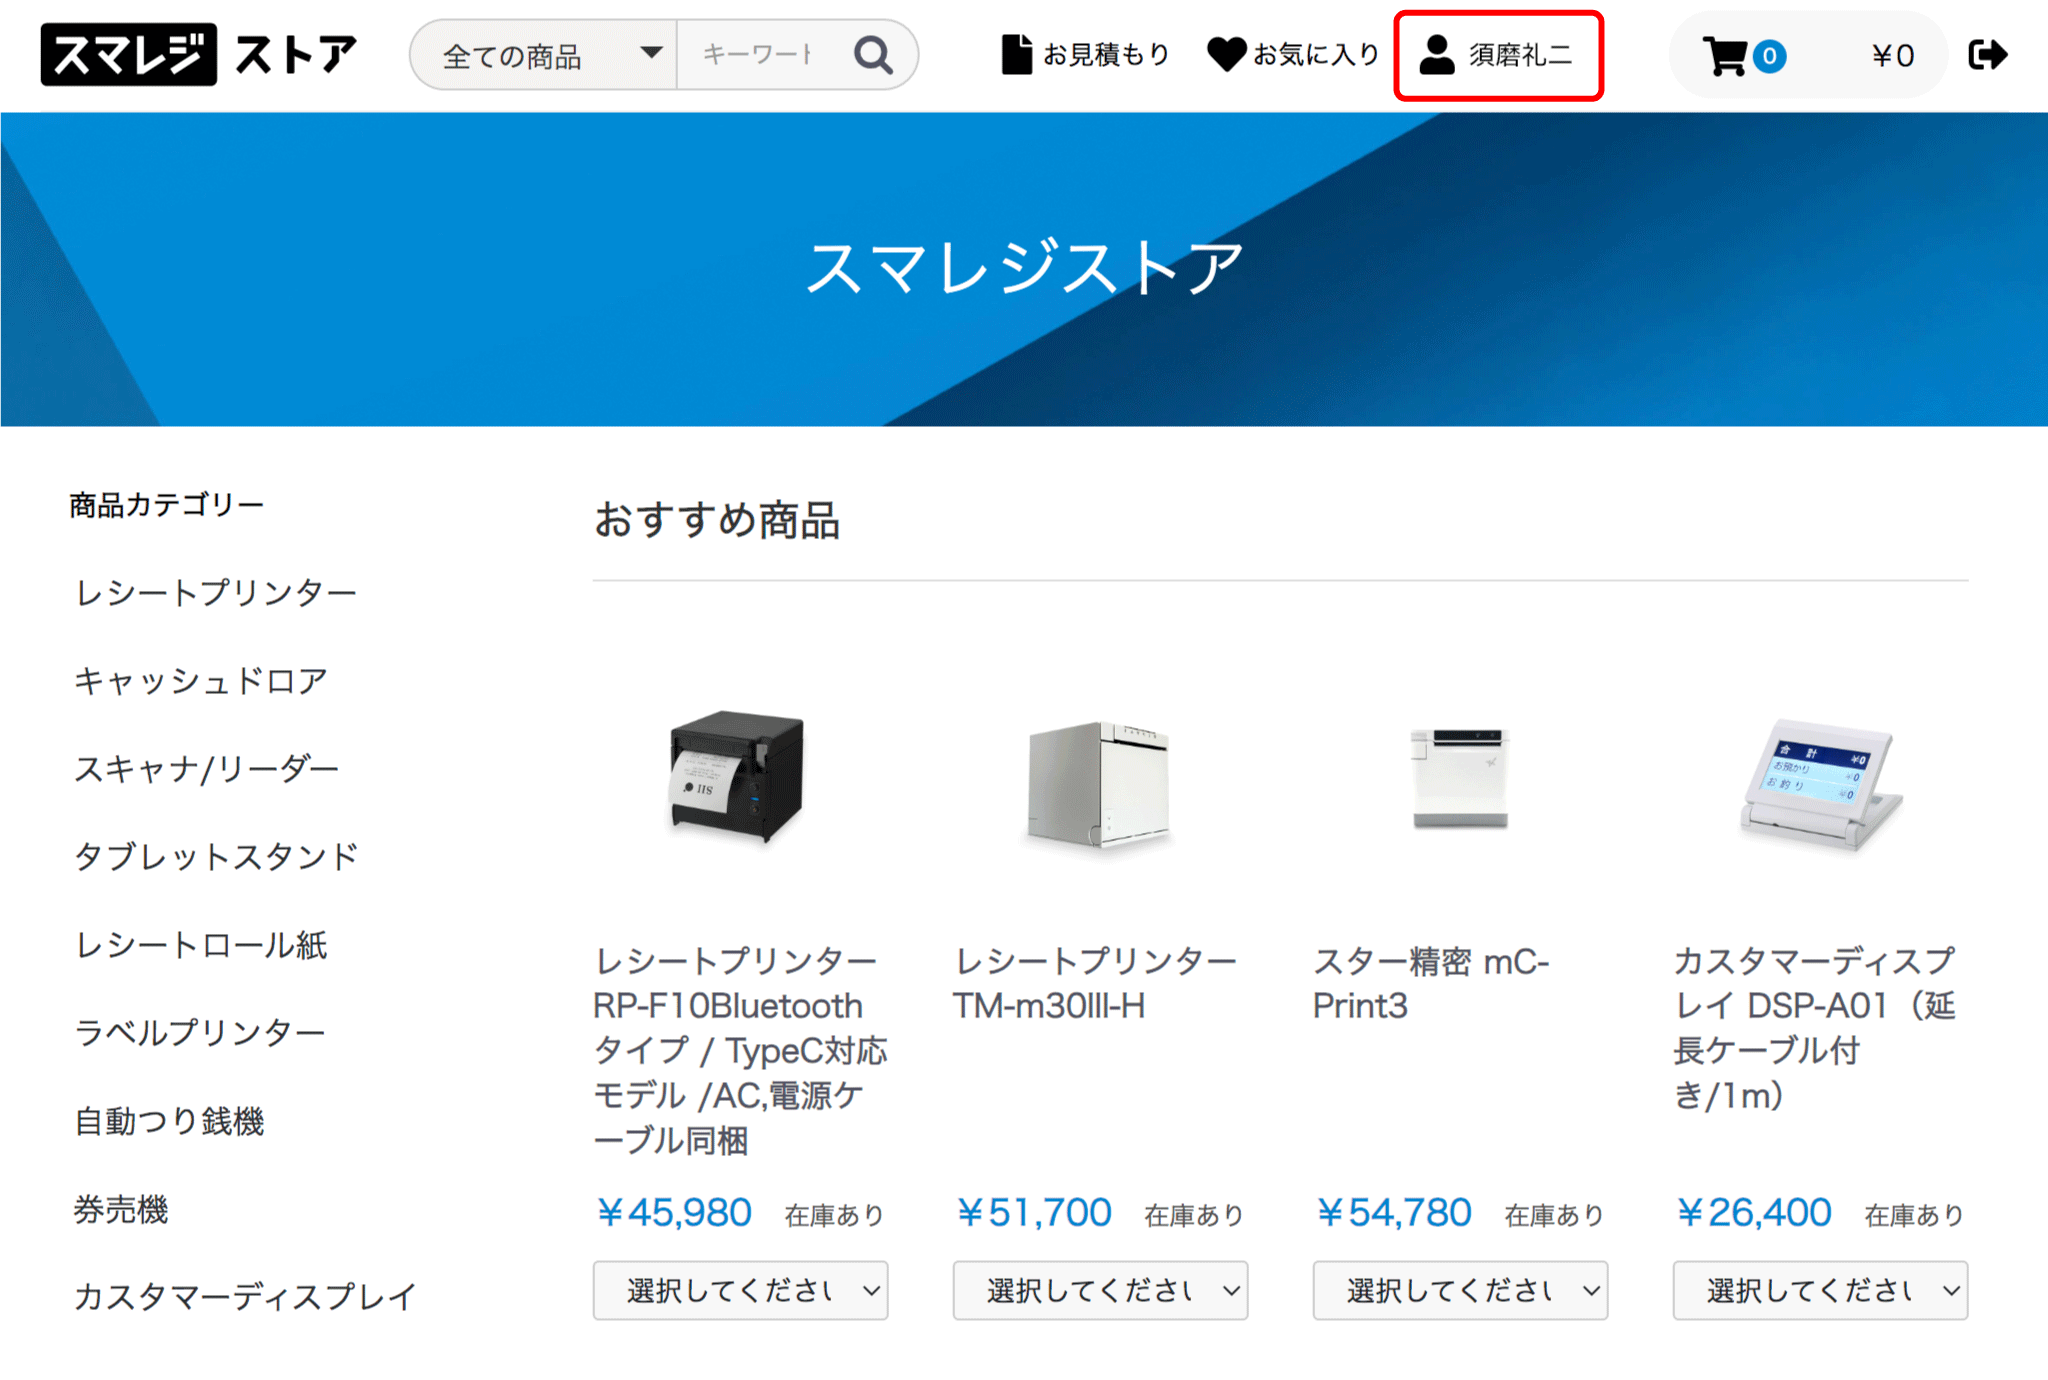Click the blue cart count badge
2048x1380 pixels.
coord(1769,56)
